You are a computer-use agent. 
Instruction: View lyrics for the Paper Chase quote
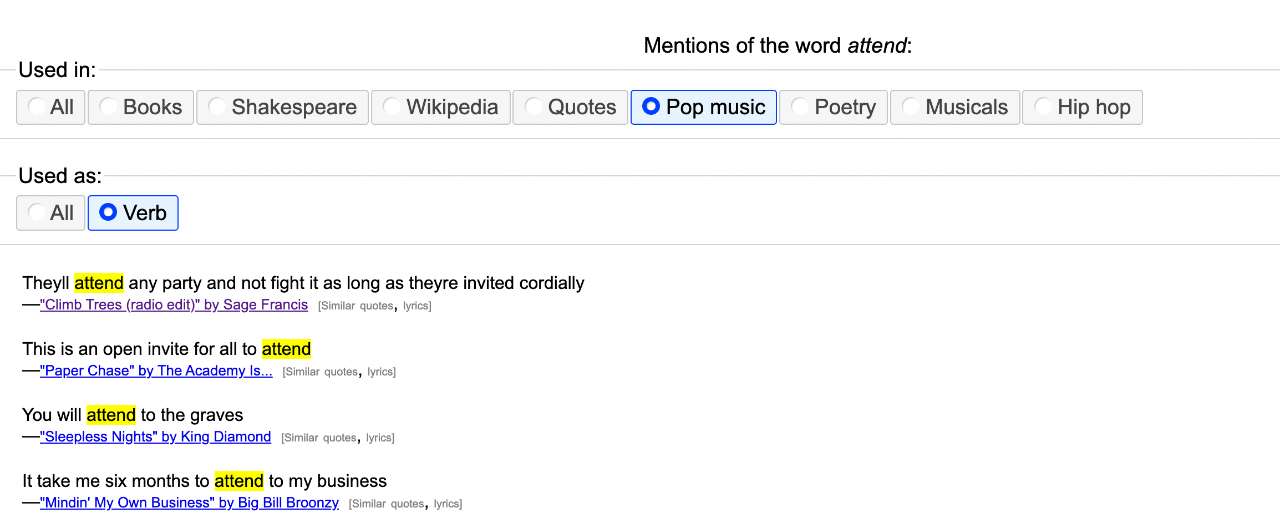coord(381,372)
